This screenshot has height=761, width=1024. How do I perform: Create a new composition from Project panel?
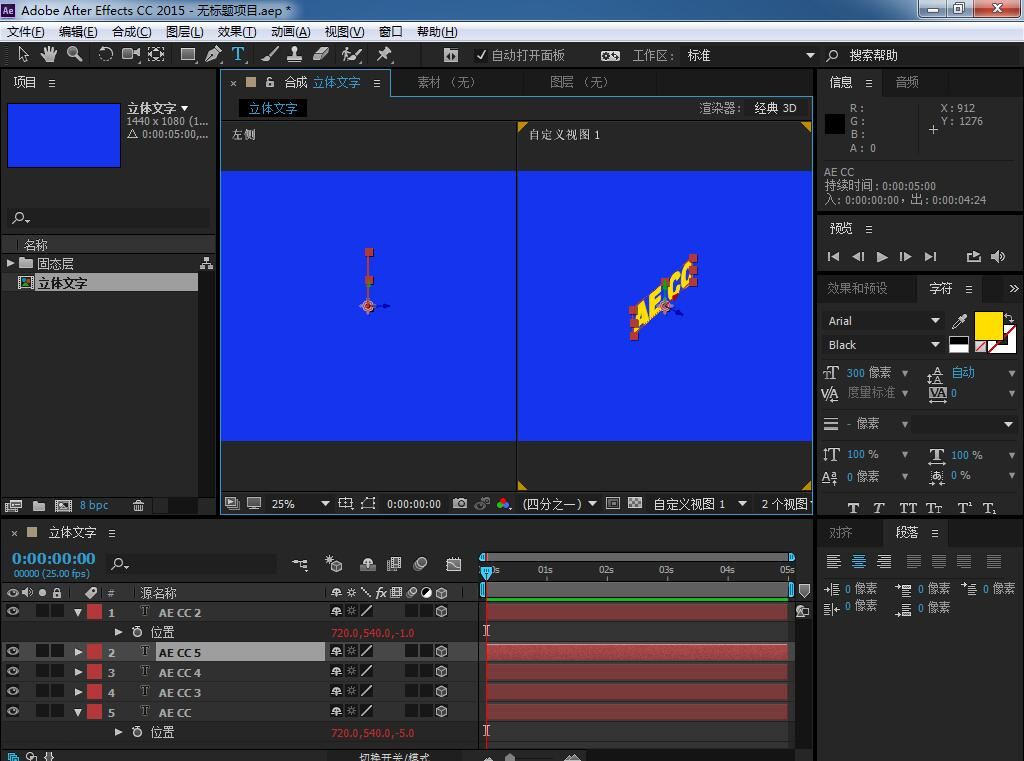pyautogui.click(x=63, y=506)
